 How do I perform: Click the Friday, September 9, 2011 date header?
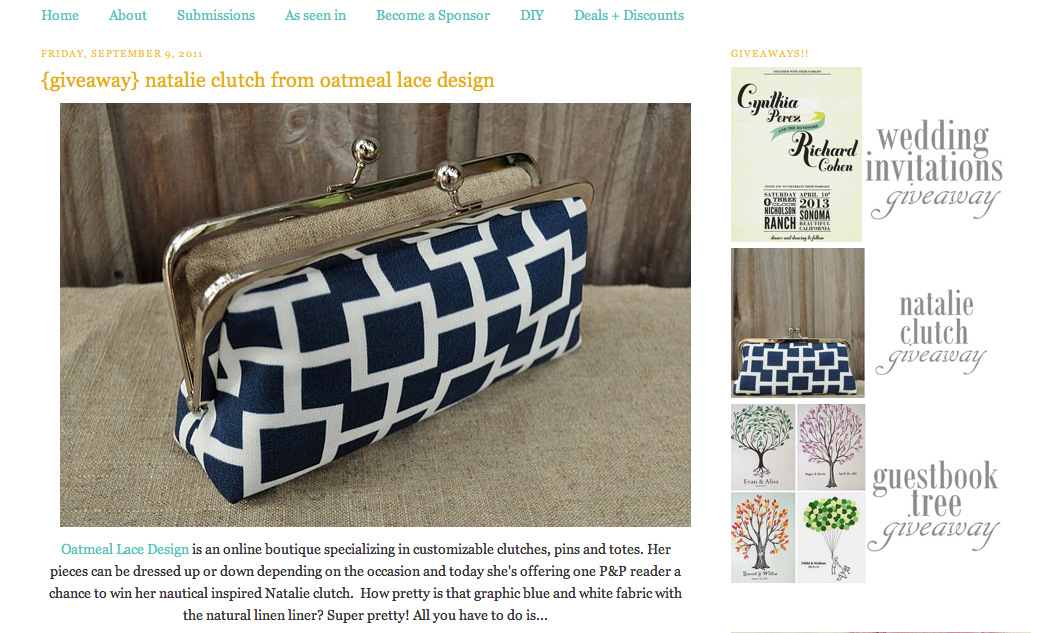click(122, 54)
